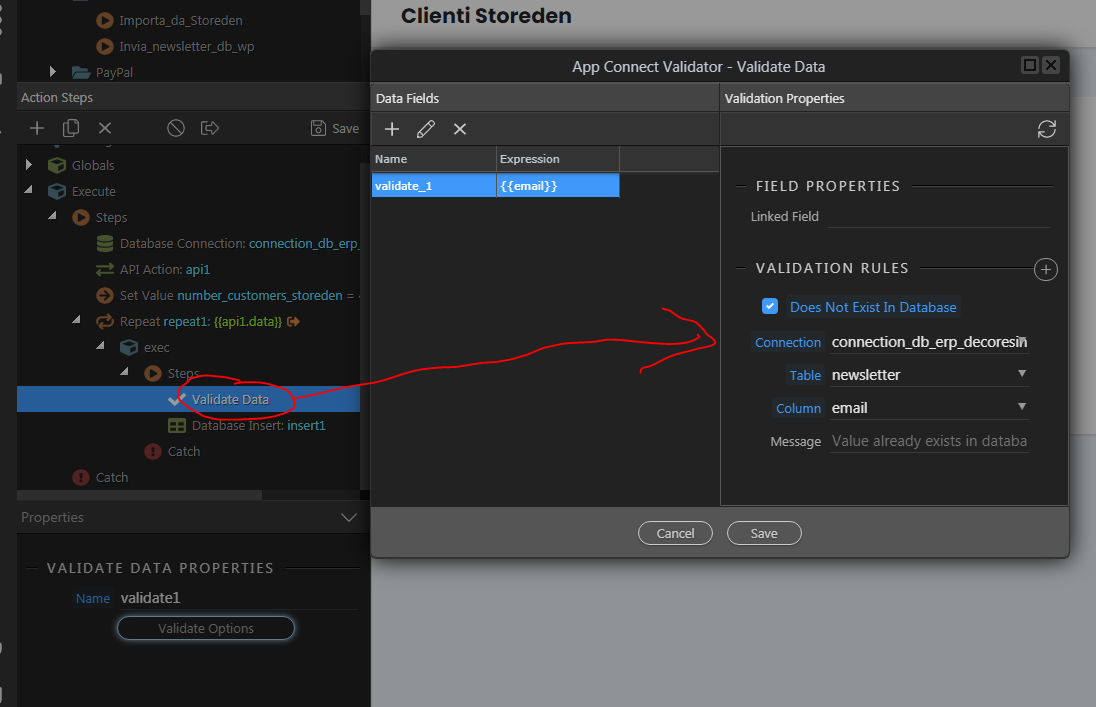Open the Column email dropdown

[929, 408]
